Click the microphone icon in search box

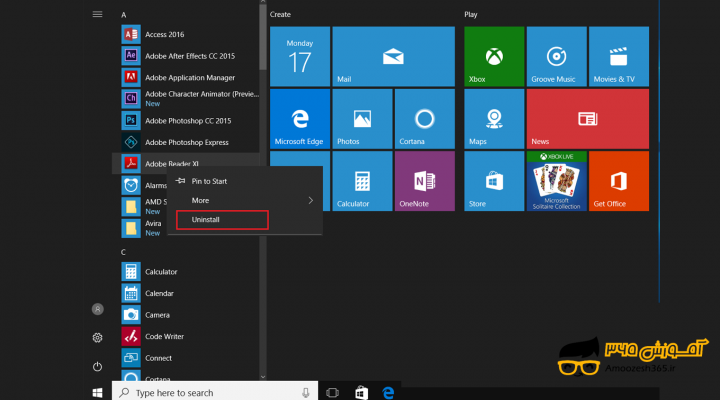(x=306, y=393)
